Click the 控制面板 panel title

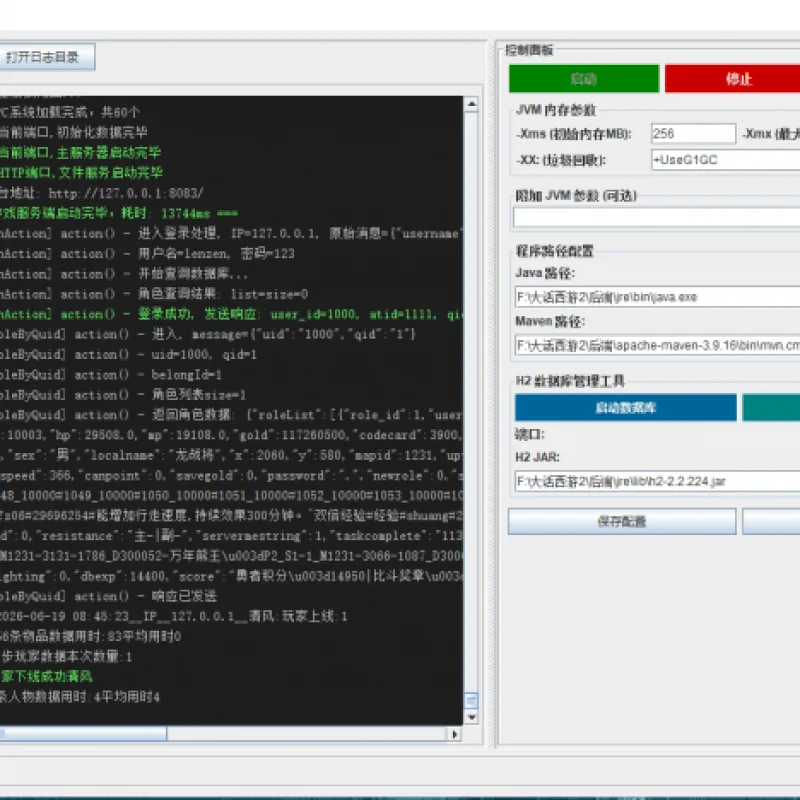(529, 50)
